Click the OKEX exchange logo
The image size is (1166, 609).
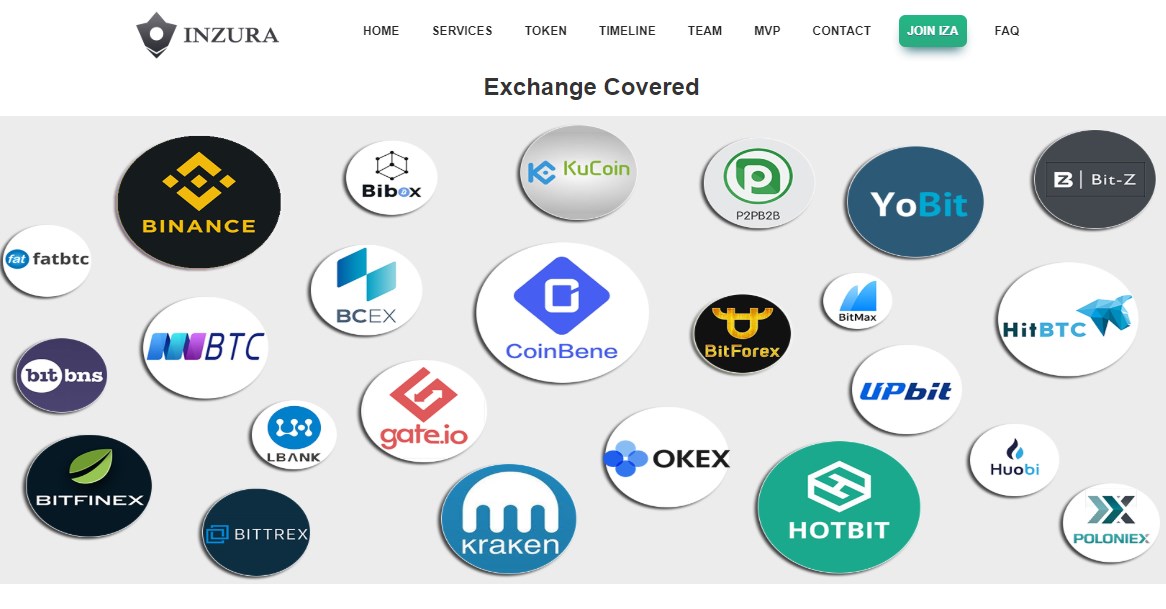[x=667, y=457]
